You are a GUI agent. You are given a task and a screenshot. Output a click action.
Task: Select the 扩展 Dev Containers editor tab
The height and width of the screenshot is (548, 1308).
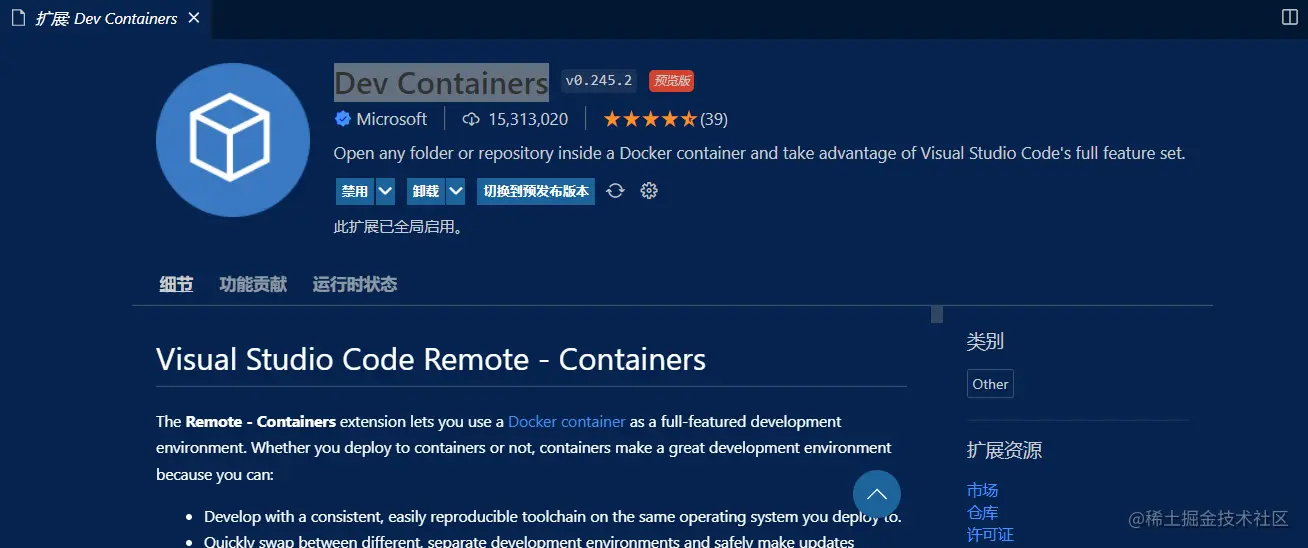[x=105, y=18]
